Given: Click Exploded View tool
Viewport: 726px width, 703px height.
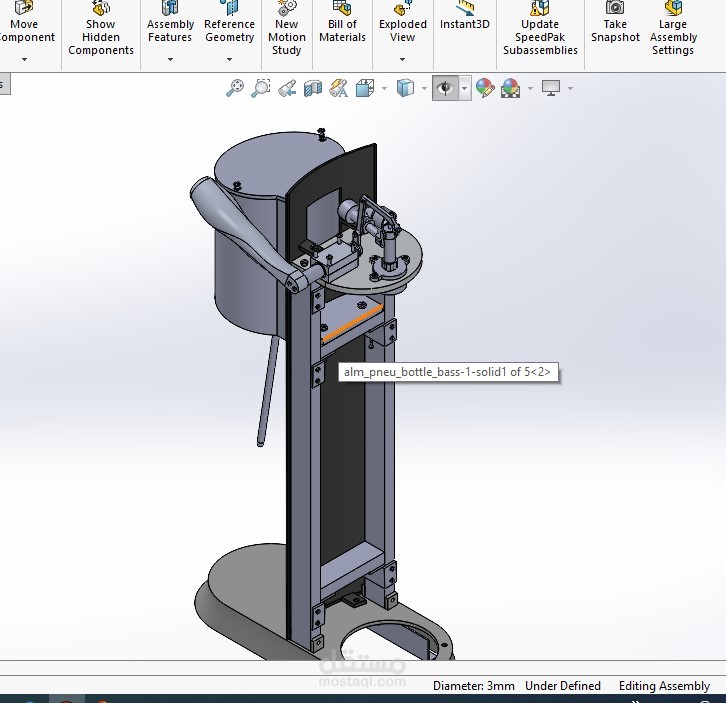Looking at the screenshot, I should click(x=402, y=22).
